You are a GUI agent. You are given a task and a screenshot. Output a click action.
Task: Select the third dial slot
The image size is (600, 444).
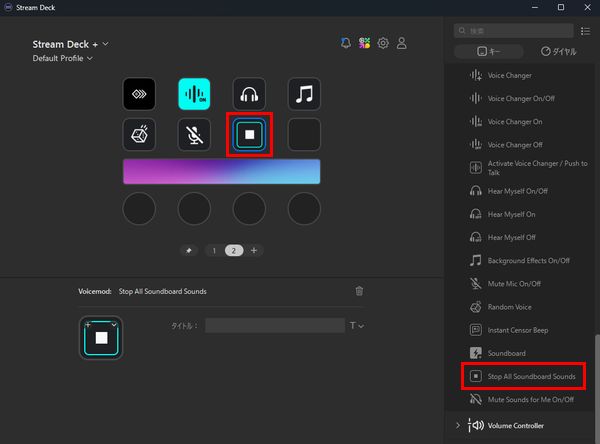coord(249,209)
